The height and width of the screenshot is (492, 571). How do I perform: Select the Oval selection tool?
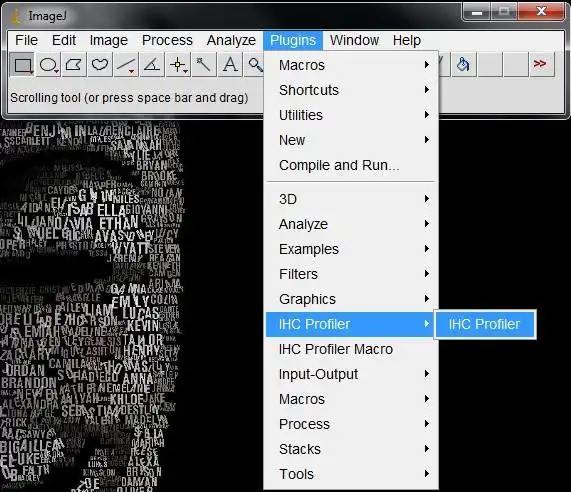coord(48,64)
